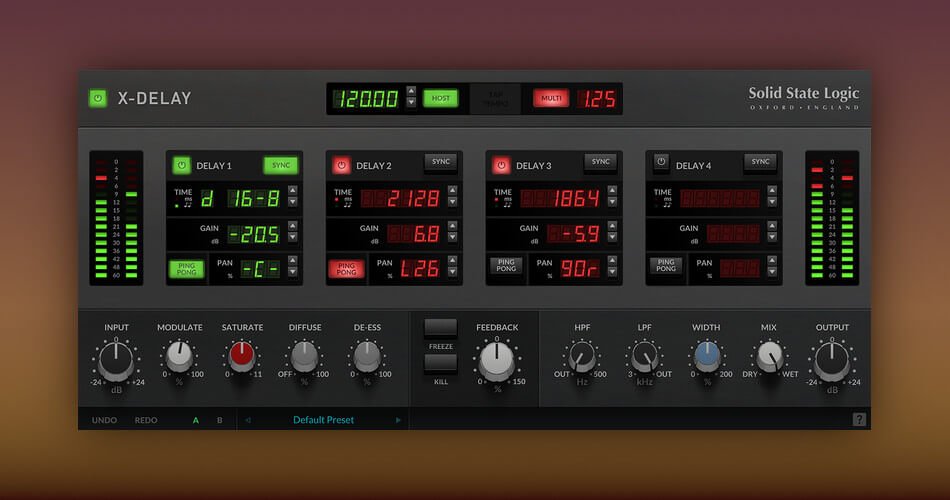Screen dimensions: 950x500
Task: Increase Delay 1 gain value
Action: click(293, 225)
